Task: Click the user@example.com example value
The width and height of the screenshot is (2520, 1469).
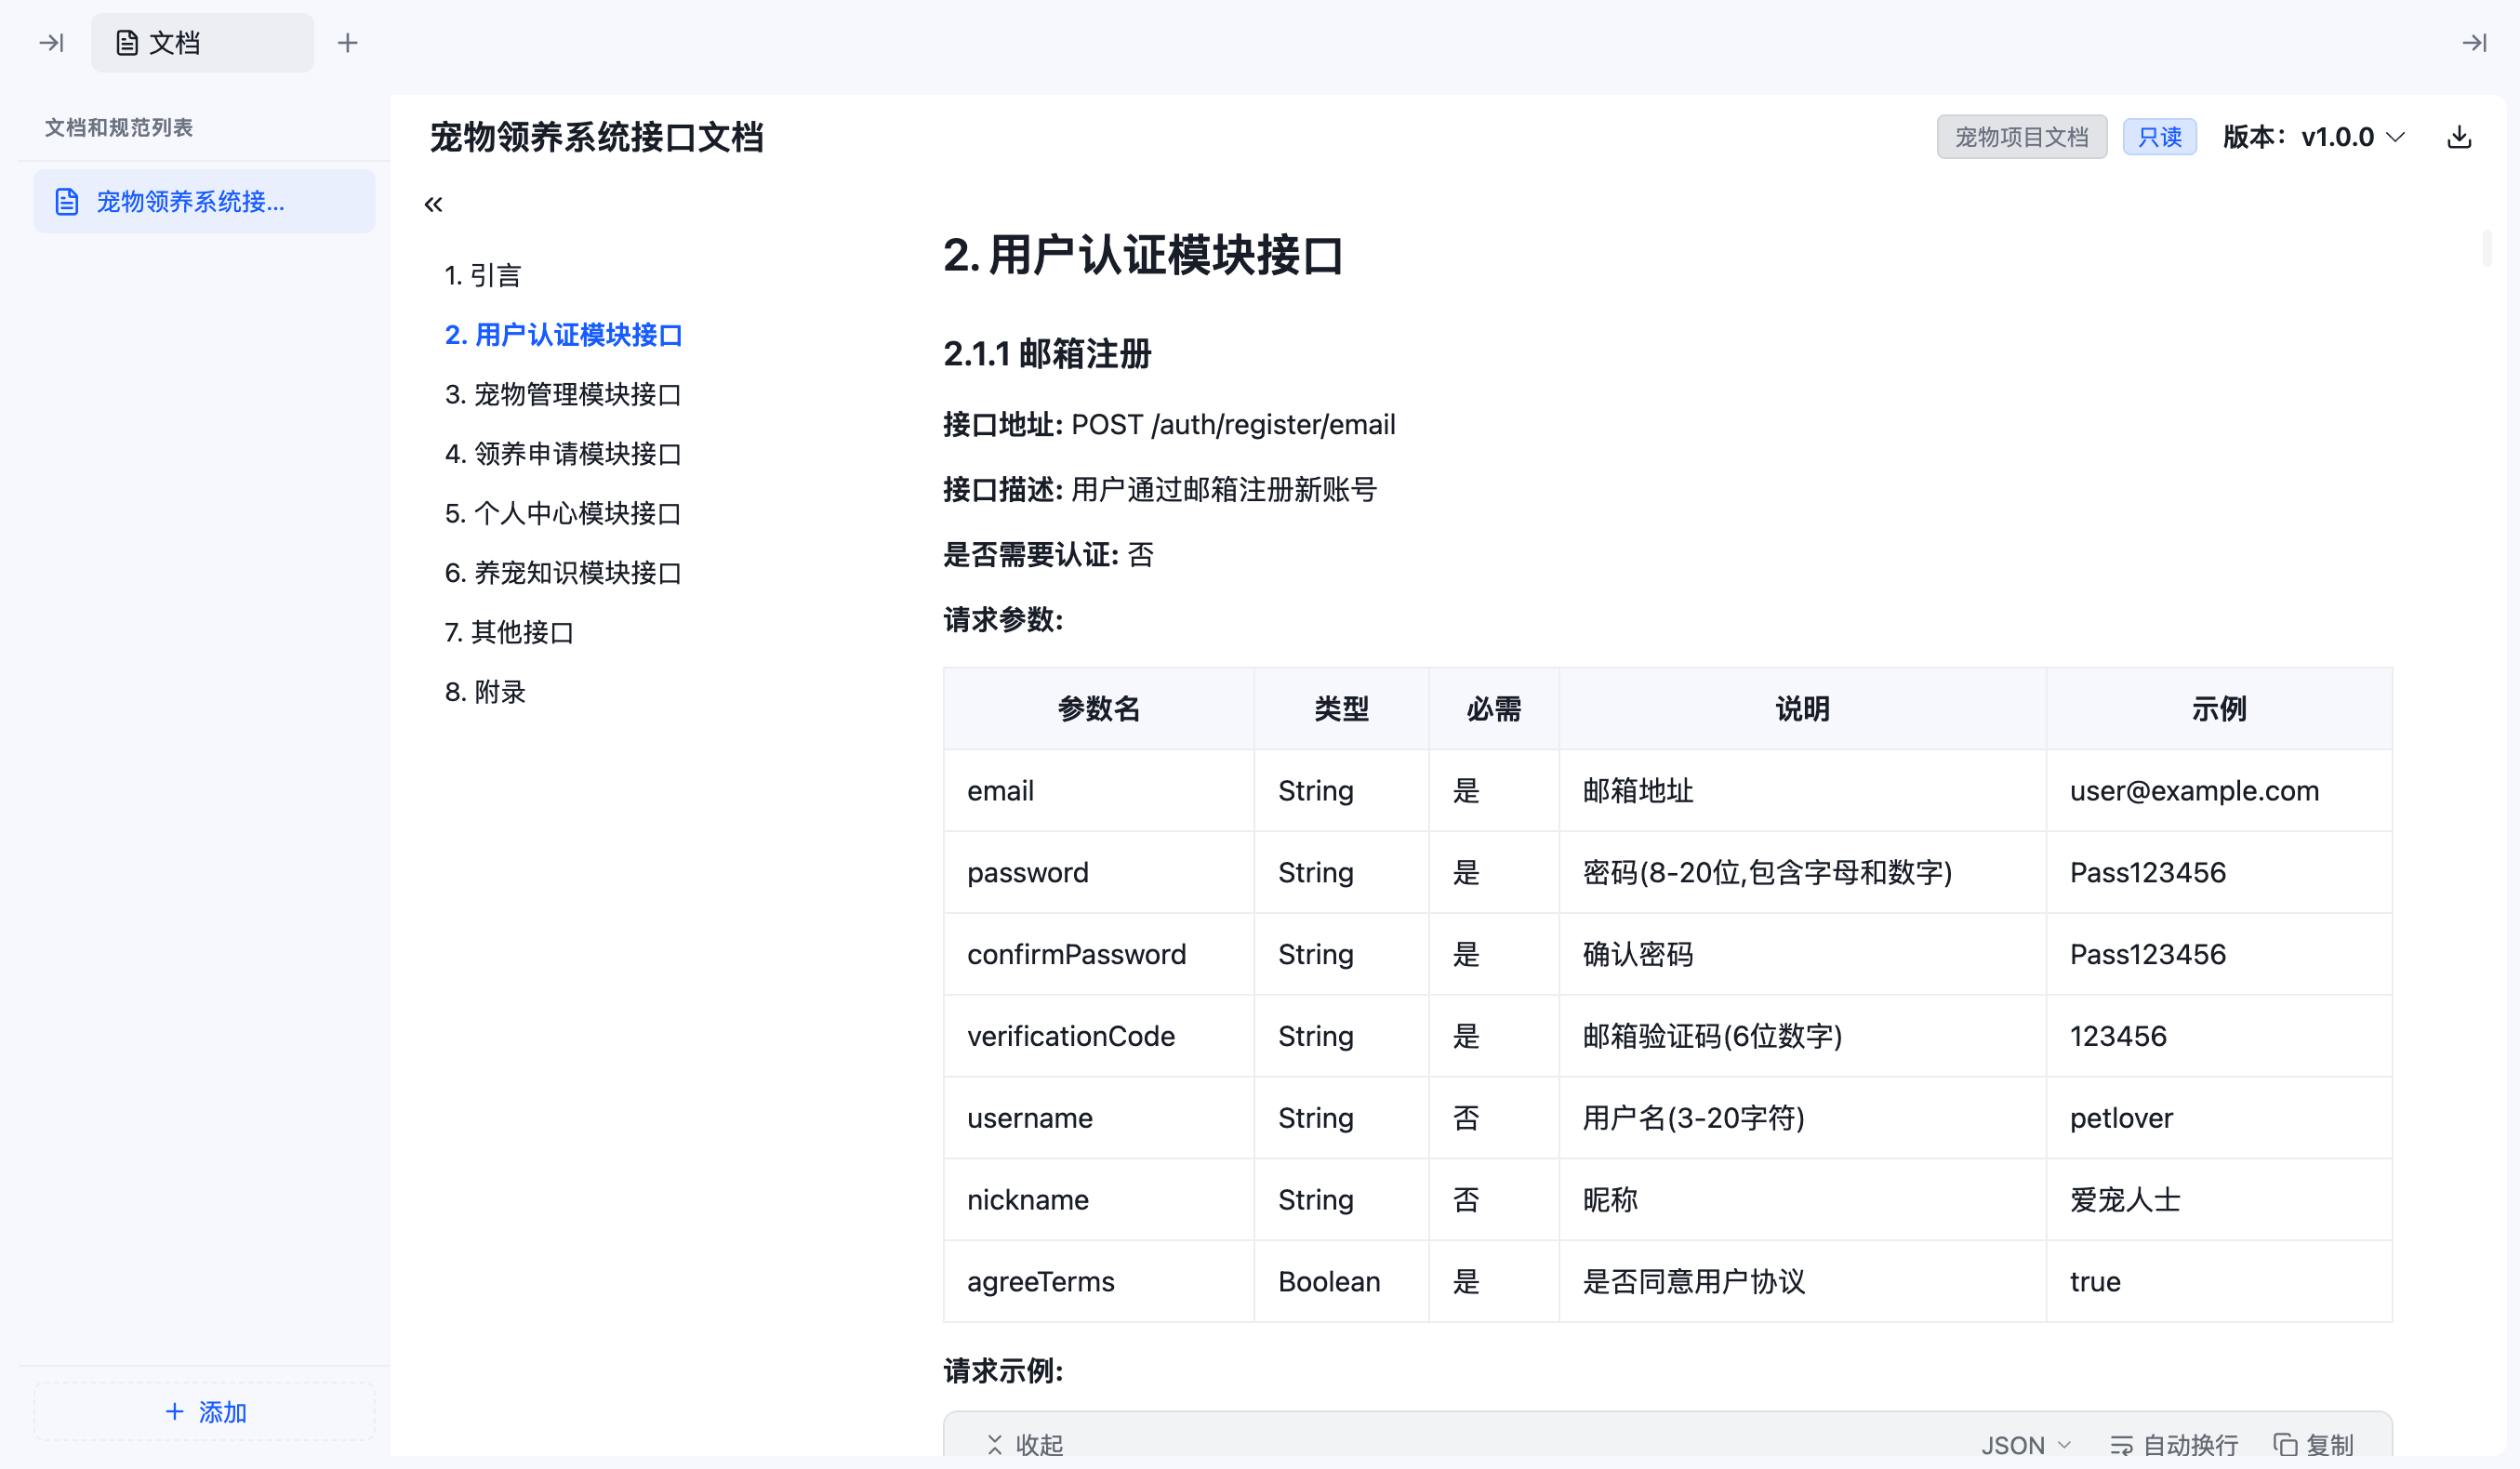Action: 2194,791
